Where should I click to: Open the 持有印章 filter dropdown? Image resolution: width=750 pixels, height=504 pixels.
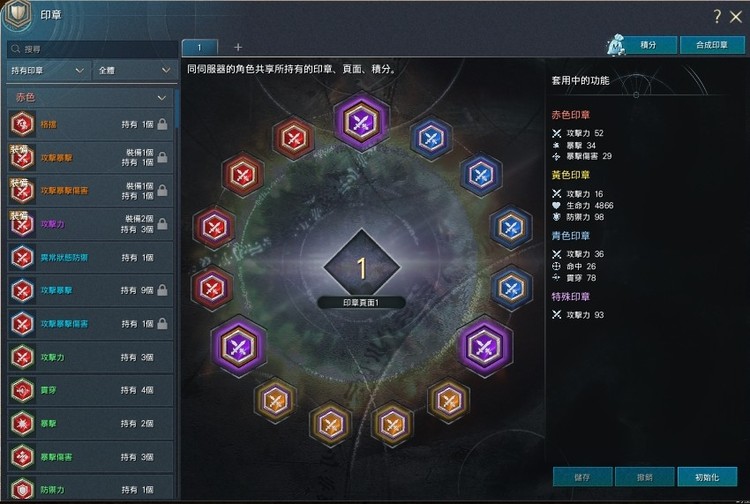48,70
